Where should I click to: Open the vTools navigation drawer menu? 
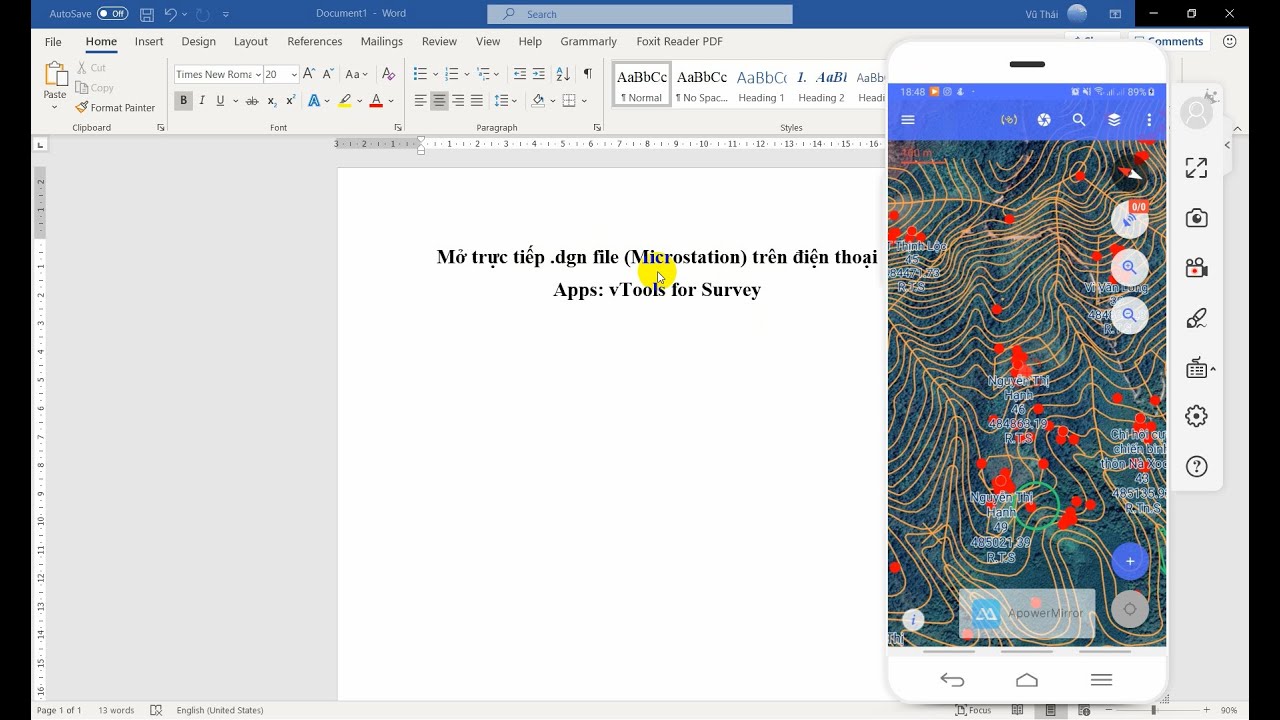pos(907,119)
